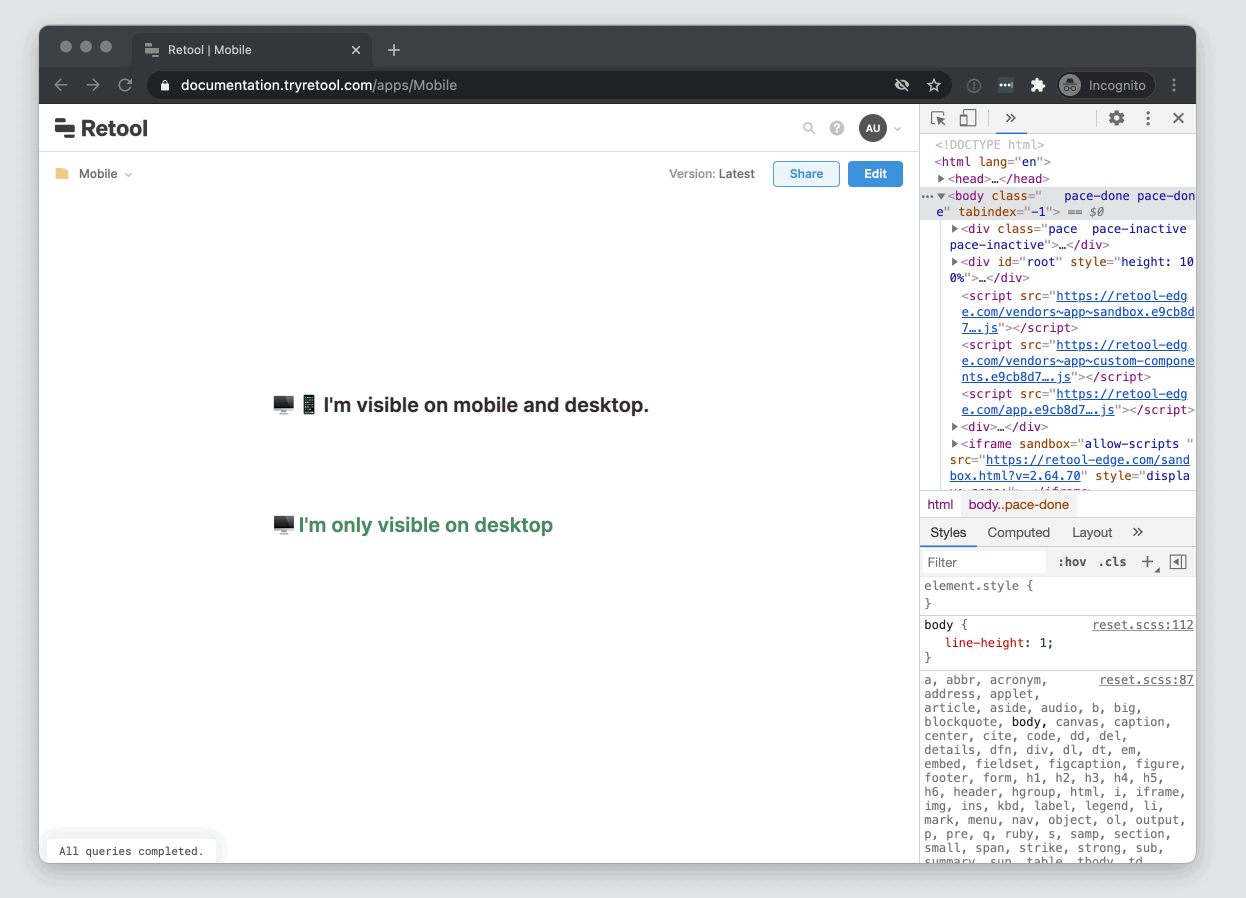Viewport: 1246px width, 898px height.
Task: Open DevTools customize menu dots
Action: (x=1148, y=118)
